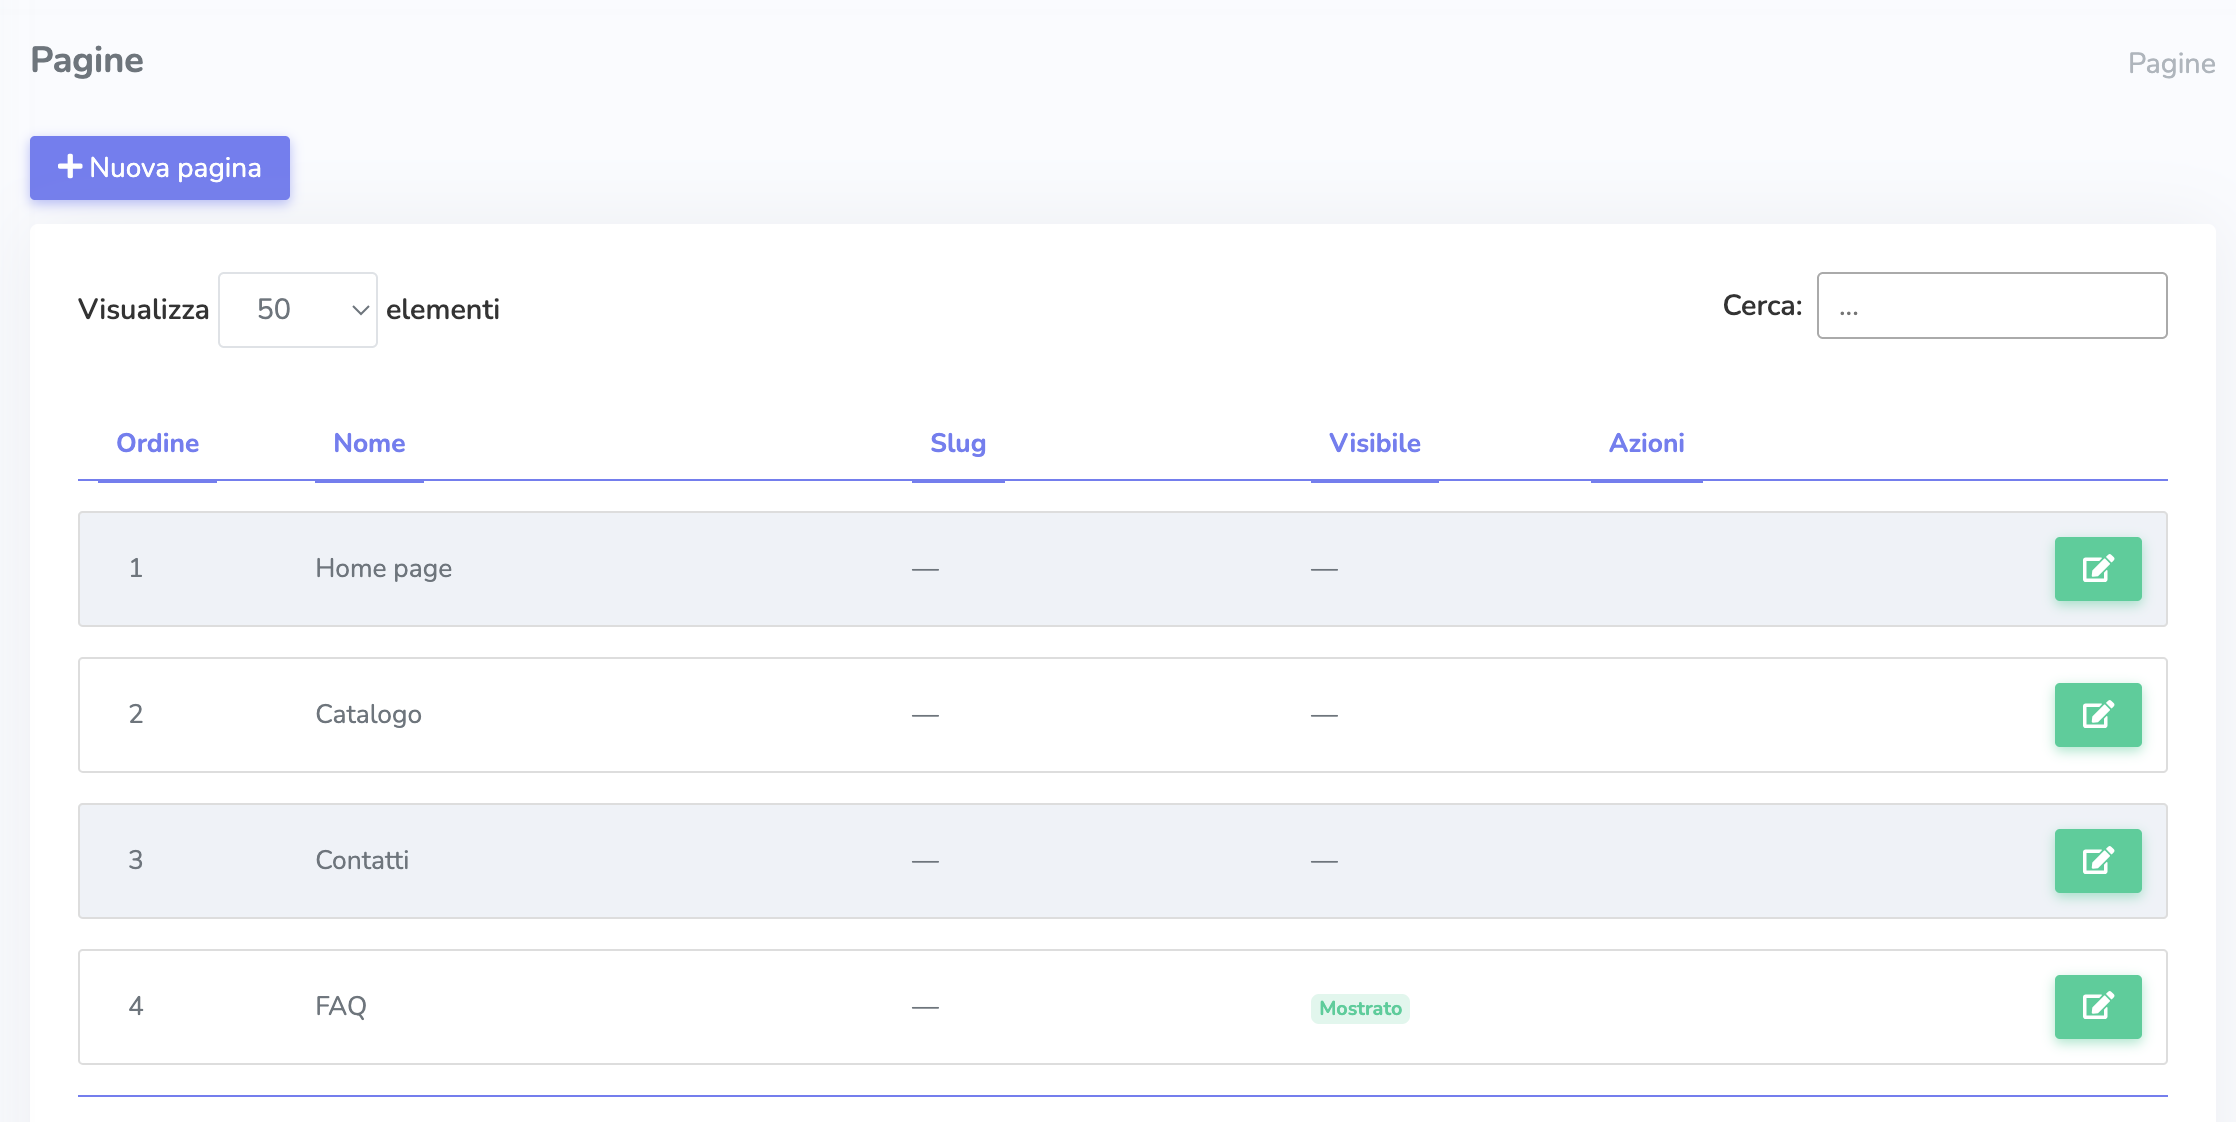Select the FAQ row name

coord(340,1007)
